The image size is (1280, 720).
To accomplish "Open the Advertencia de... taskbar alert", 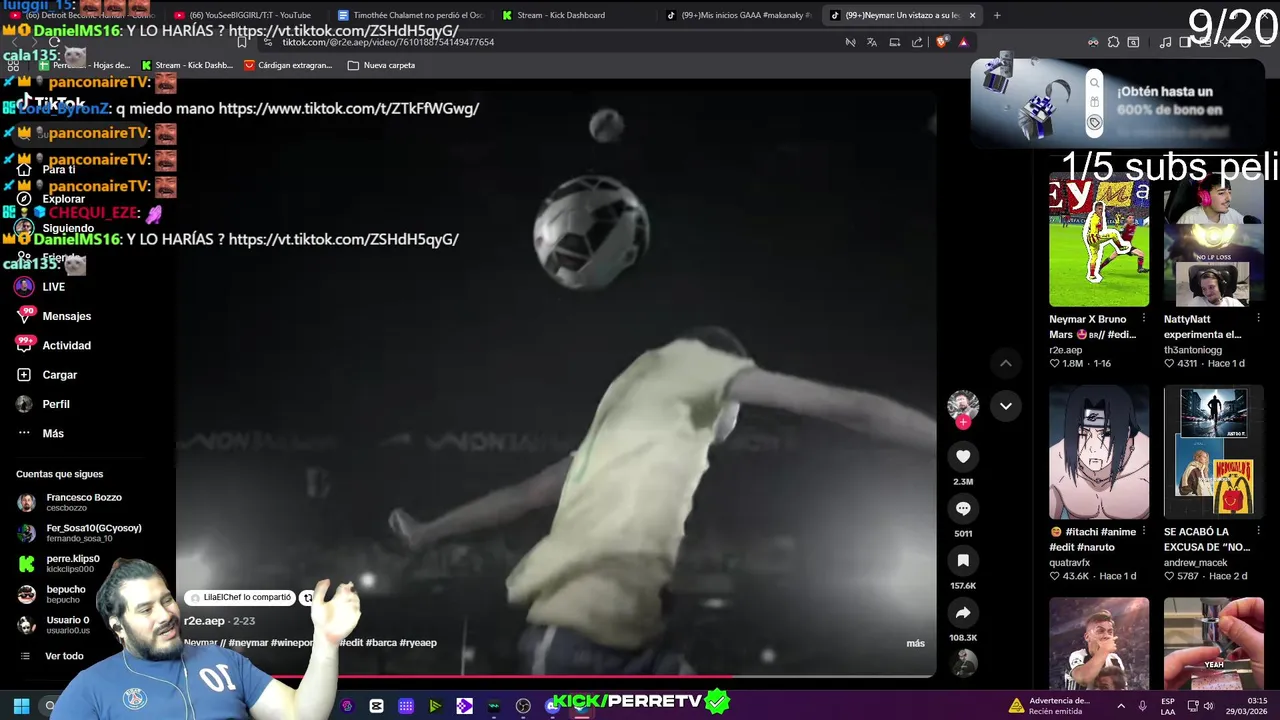I will (x=1049, y=706).
